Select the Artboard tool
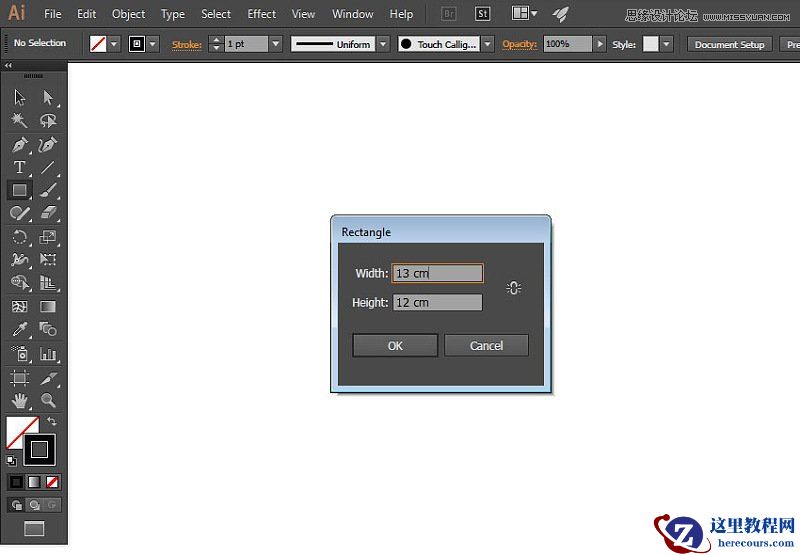 coord(19,377)
